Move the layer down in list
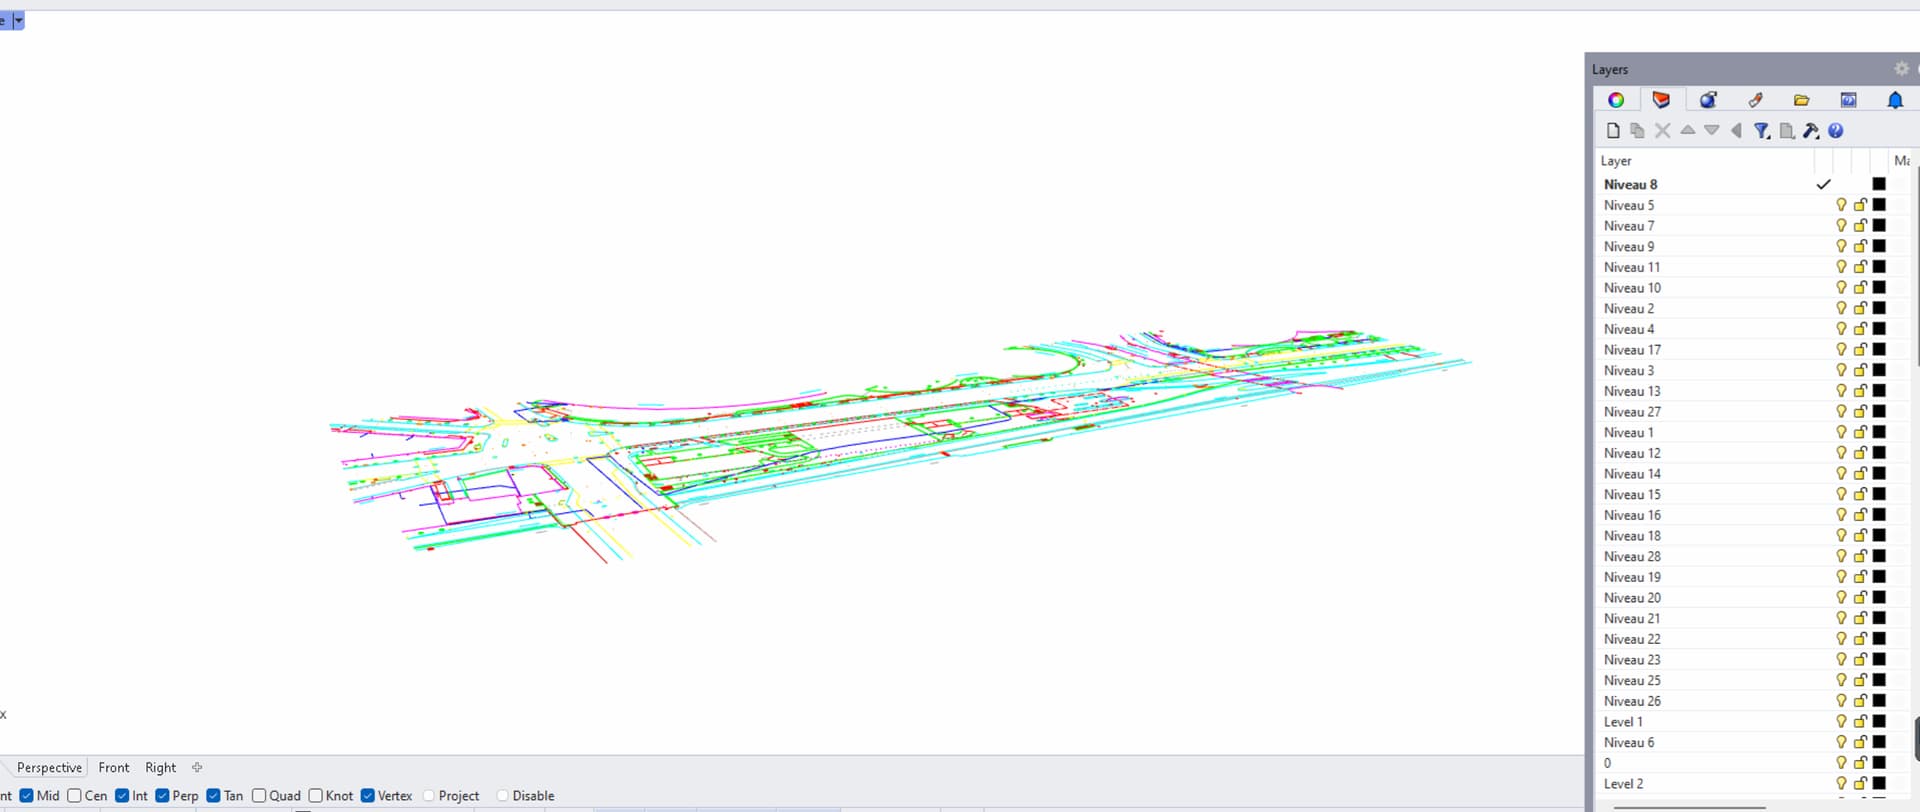 (1712, 130)
